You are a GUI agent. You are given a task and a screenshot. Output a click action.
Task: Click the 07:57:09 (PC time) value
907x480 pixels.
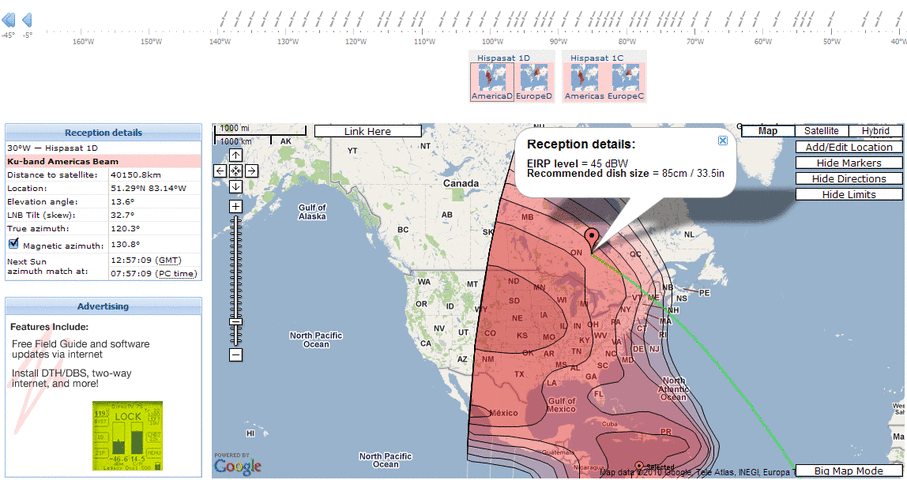click(x=154, y=273)
